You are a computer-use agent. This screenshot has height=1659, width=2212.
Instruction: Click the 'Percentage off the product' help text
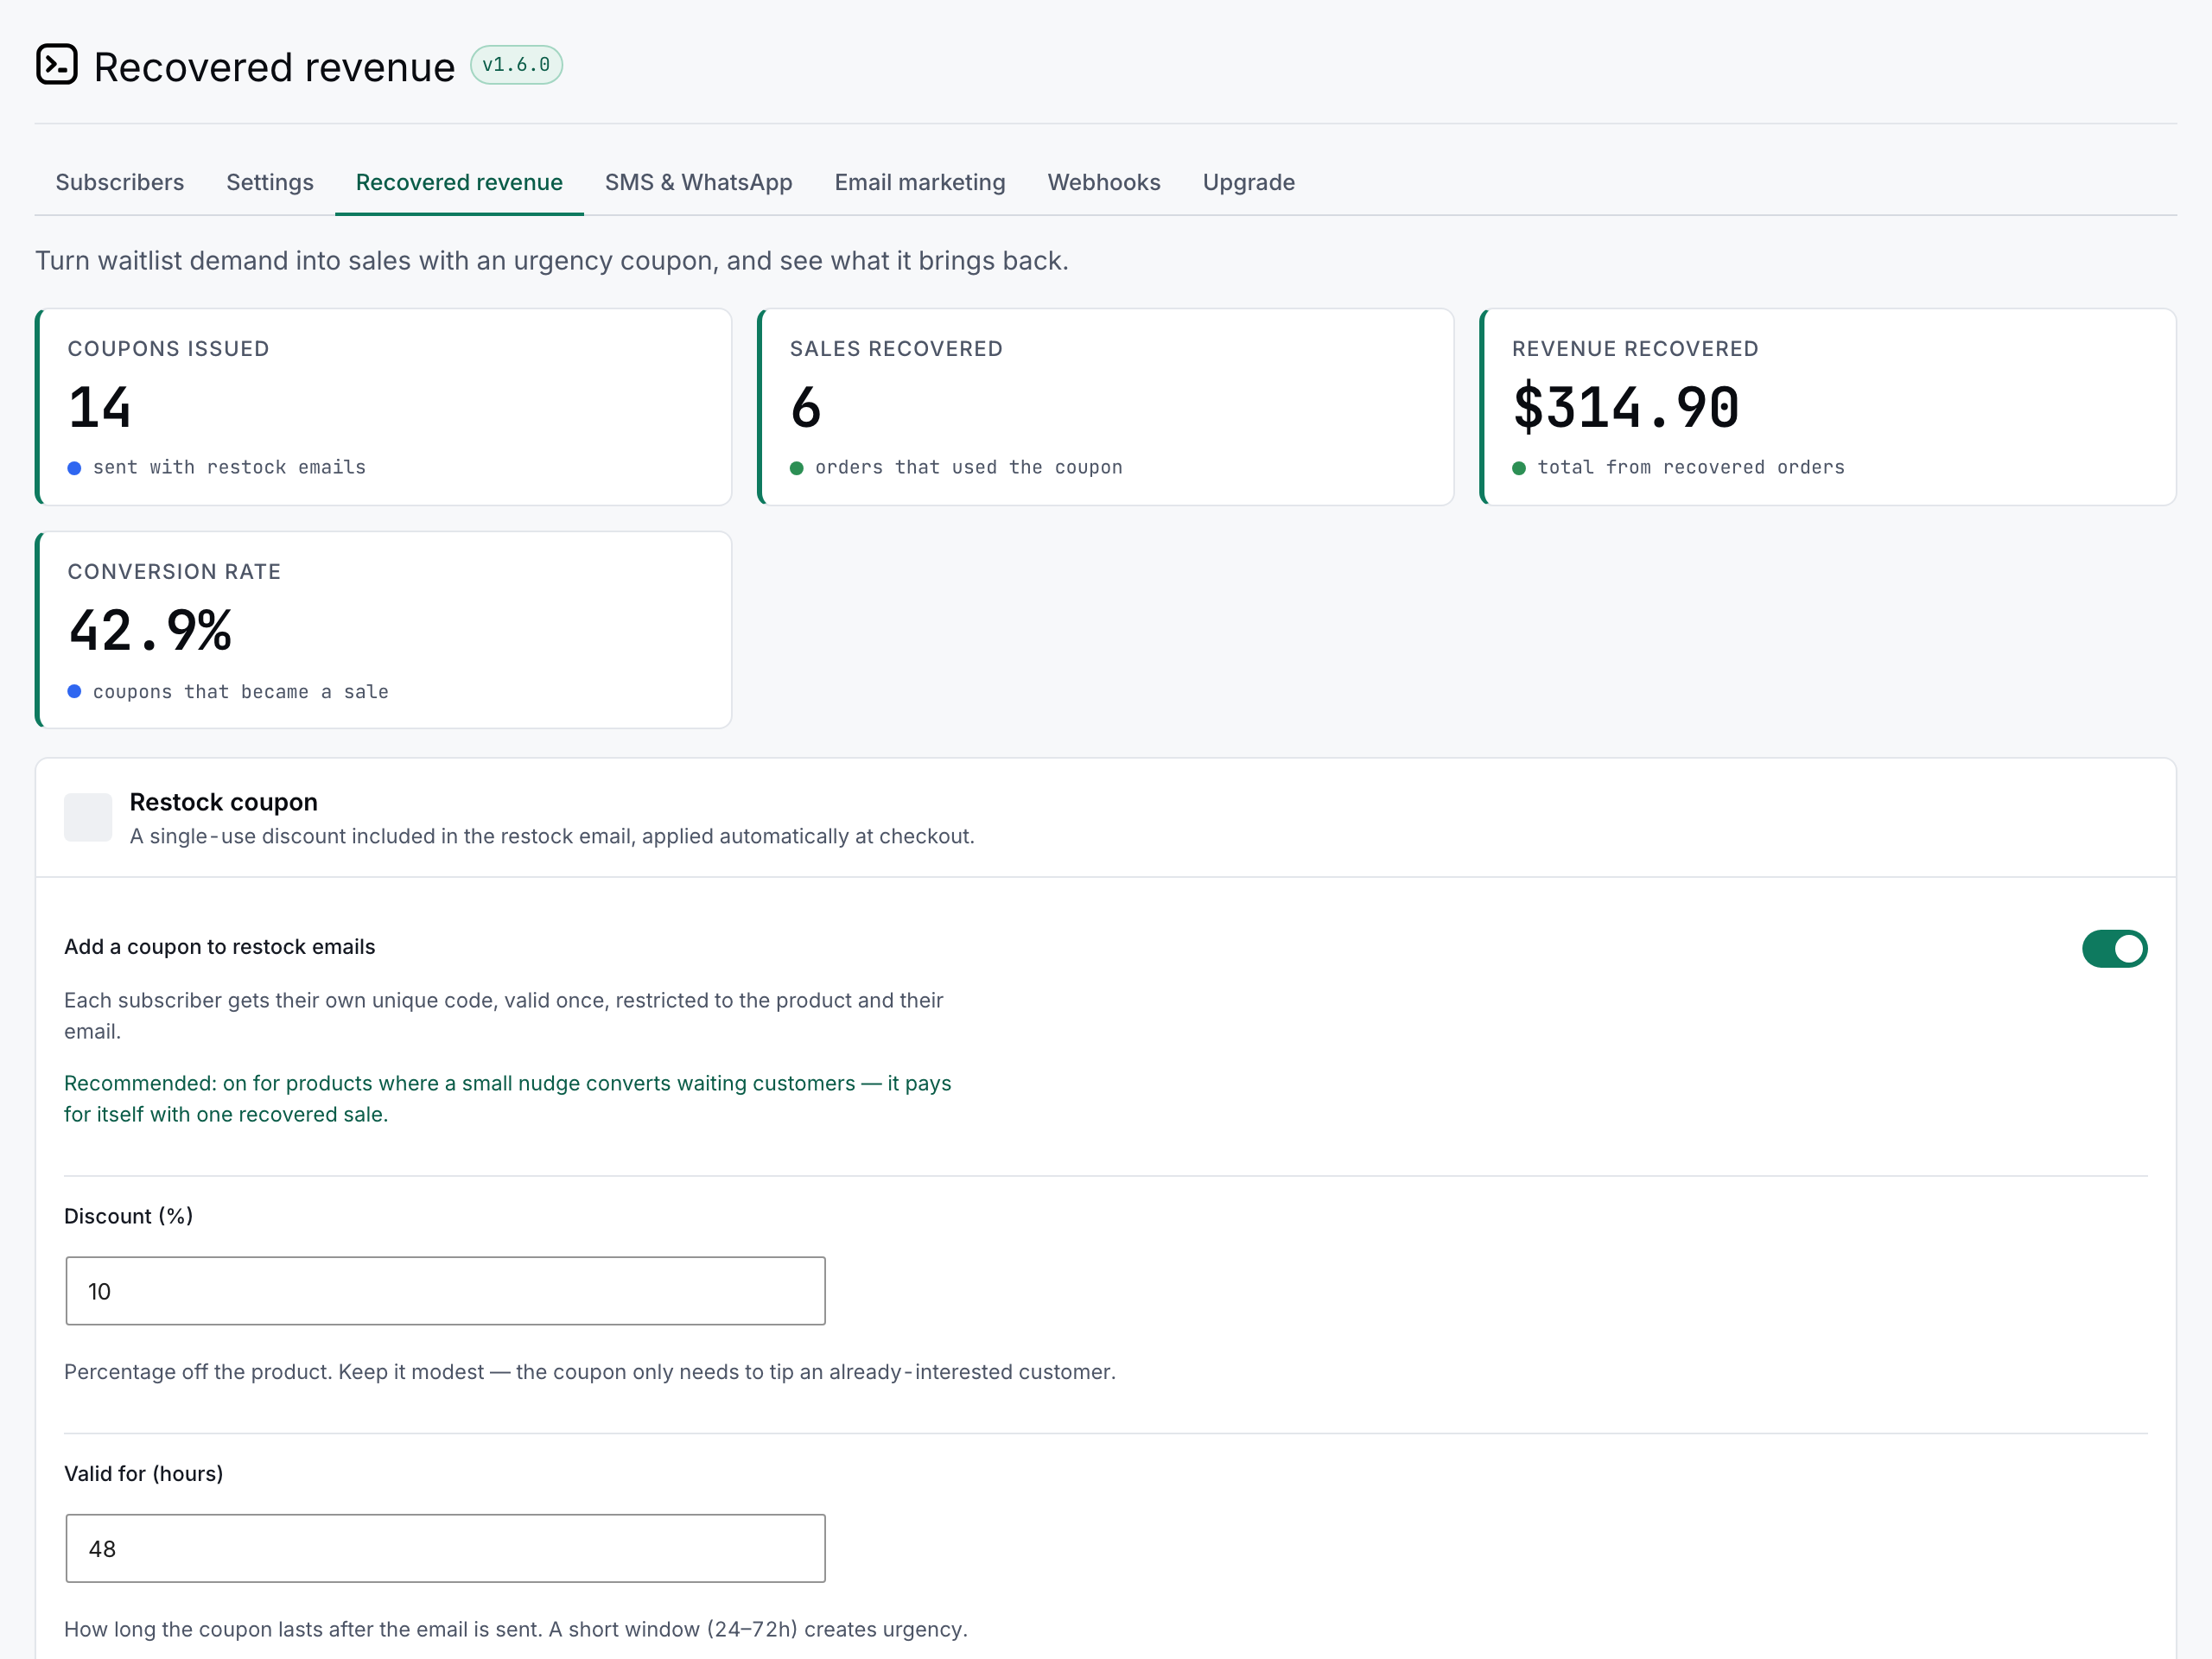(x=590, y=1371)
